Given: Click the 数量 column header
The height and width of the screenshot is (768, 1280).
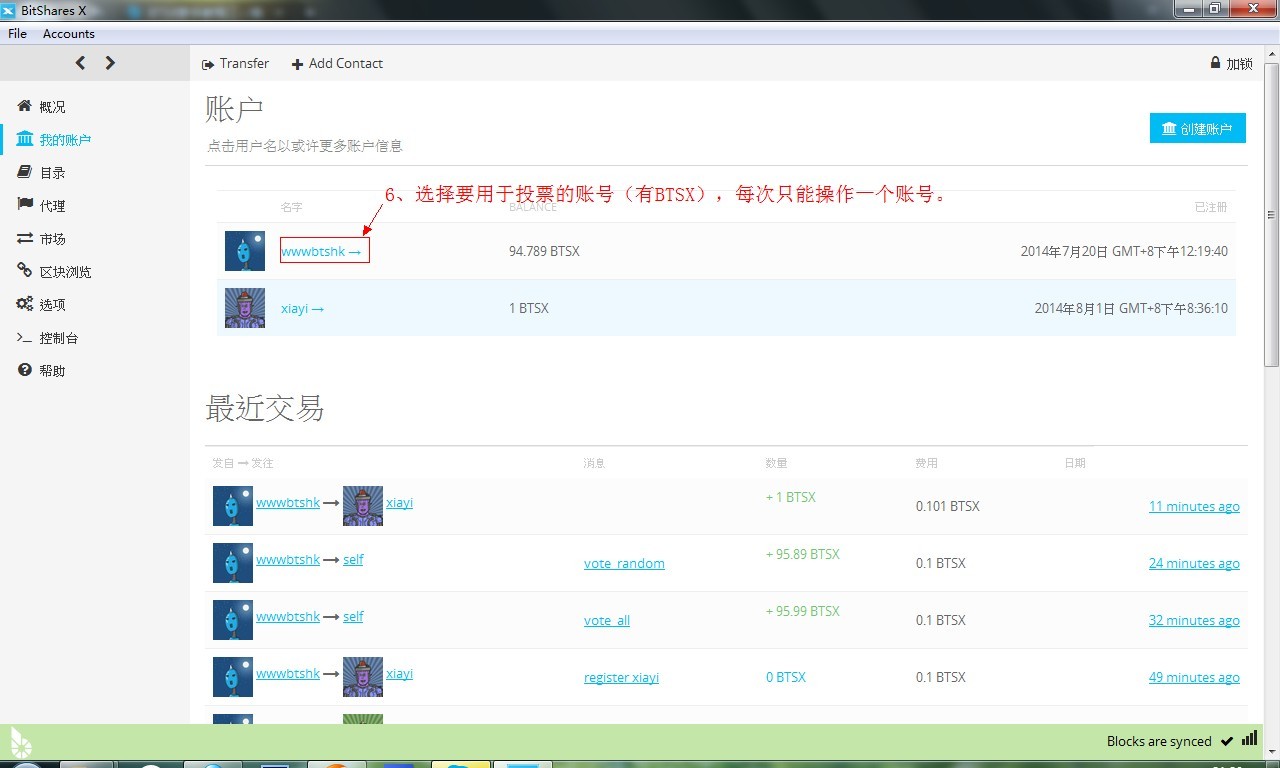Looking at the screenshot, I should [777, 463].
